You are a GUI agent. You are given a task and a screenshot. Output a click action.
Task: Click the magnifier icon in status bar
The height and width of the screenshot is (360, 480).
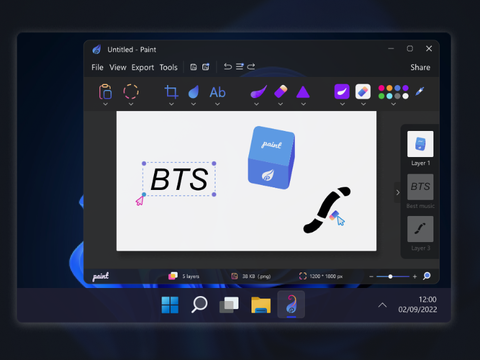[x=427, y=276]
